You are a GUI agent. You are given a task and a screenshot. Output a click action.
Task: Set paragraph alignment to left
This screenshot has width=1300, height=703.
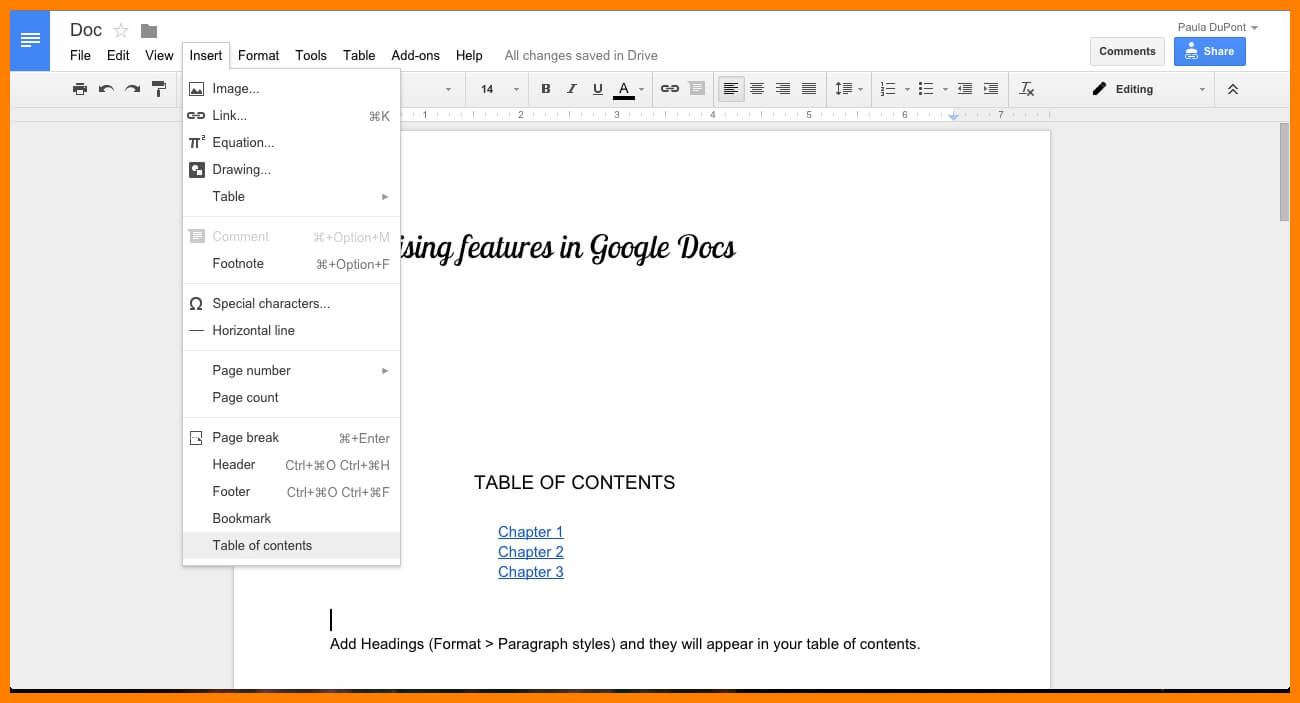tap(731, 89)
